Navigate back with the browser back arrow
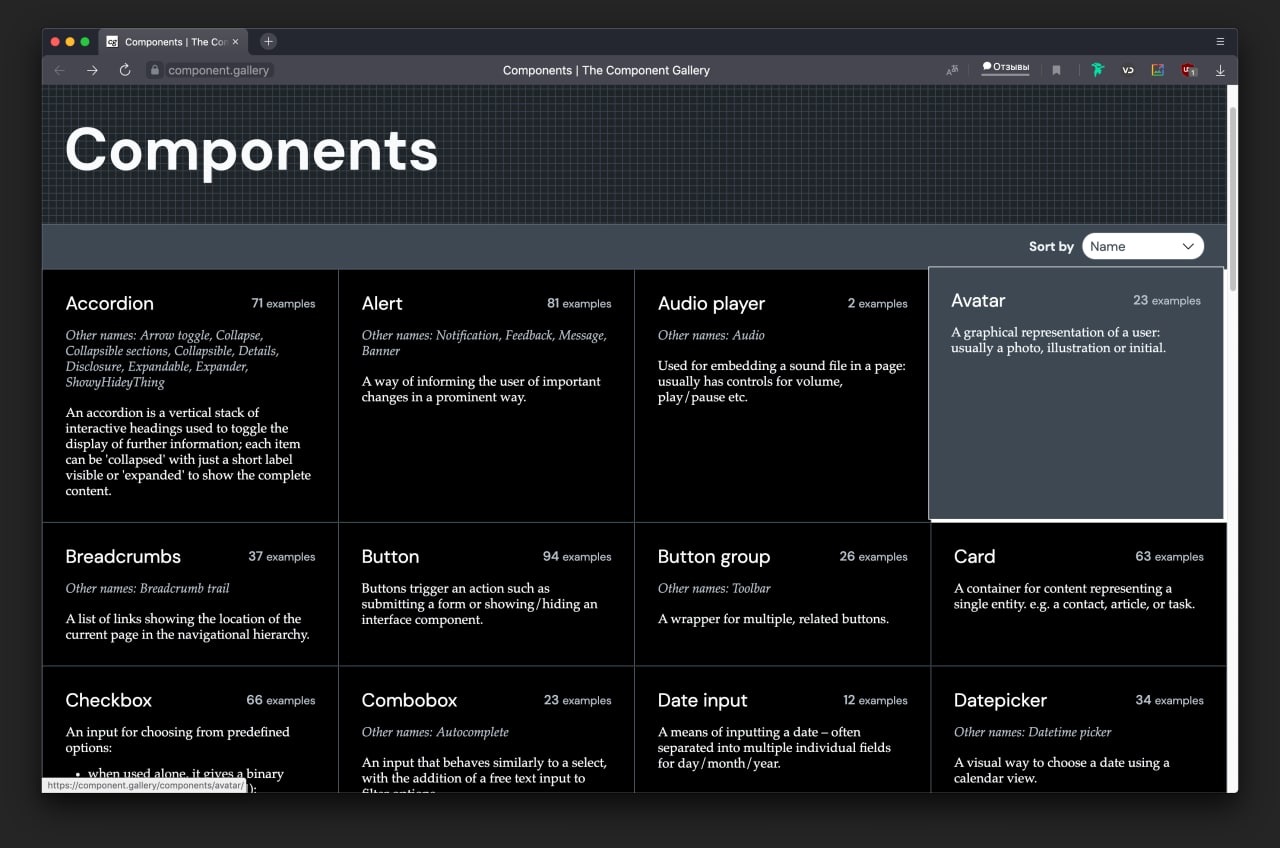This screenshot has height=848, width=1280. click(x=59, y=70)
